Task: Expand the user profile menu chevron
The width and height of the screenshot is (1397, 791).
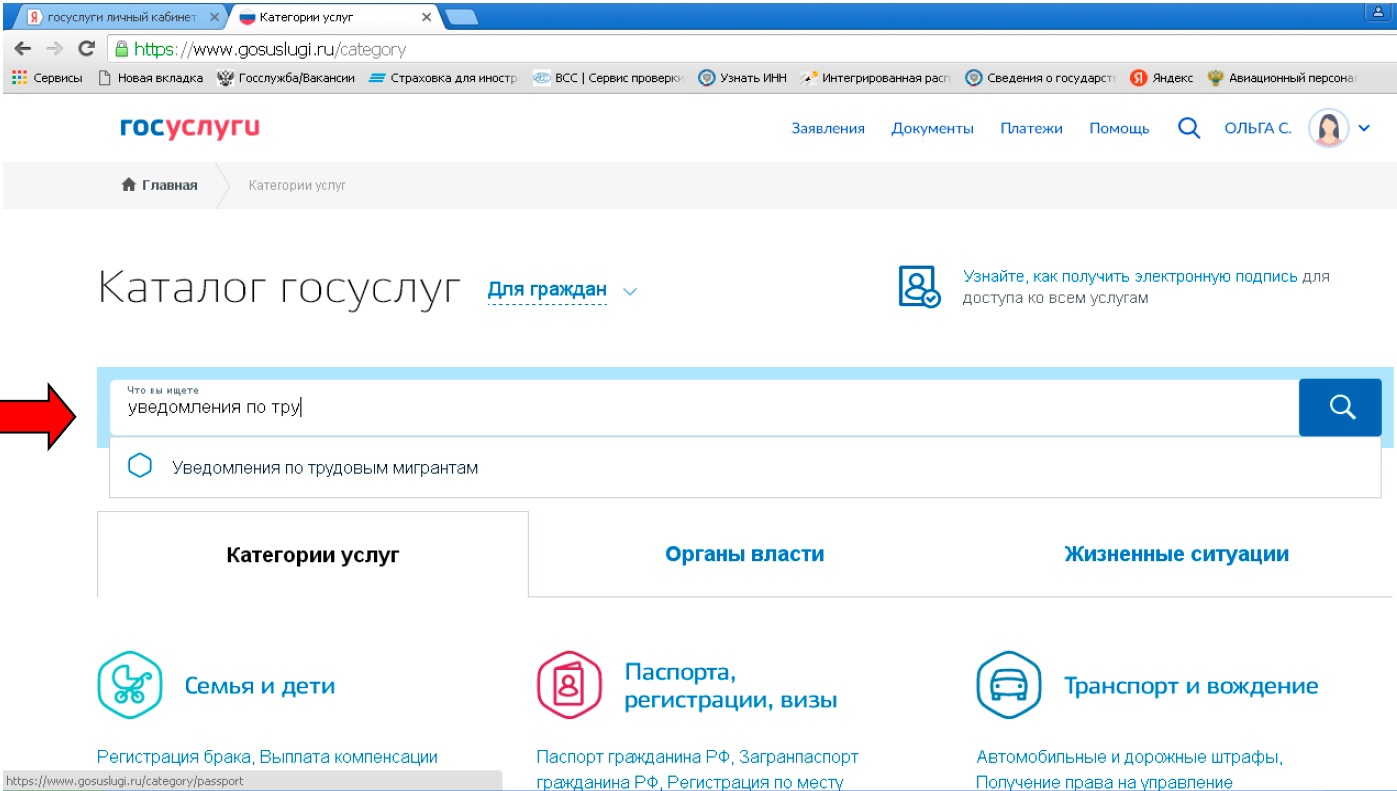Action: 1365,128
